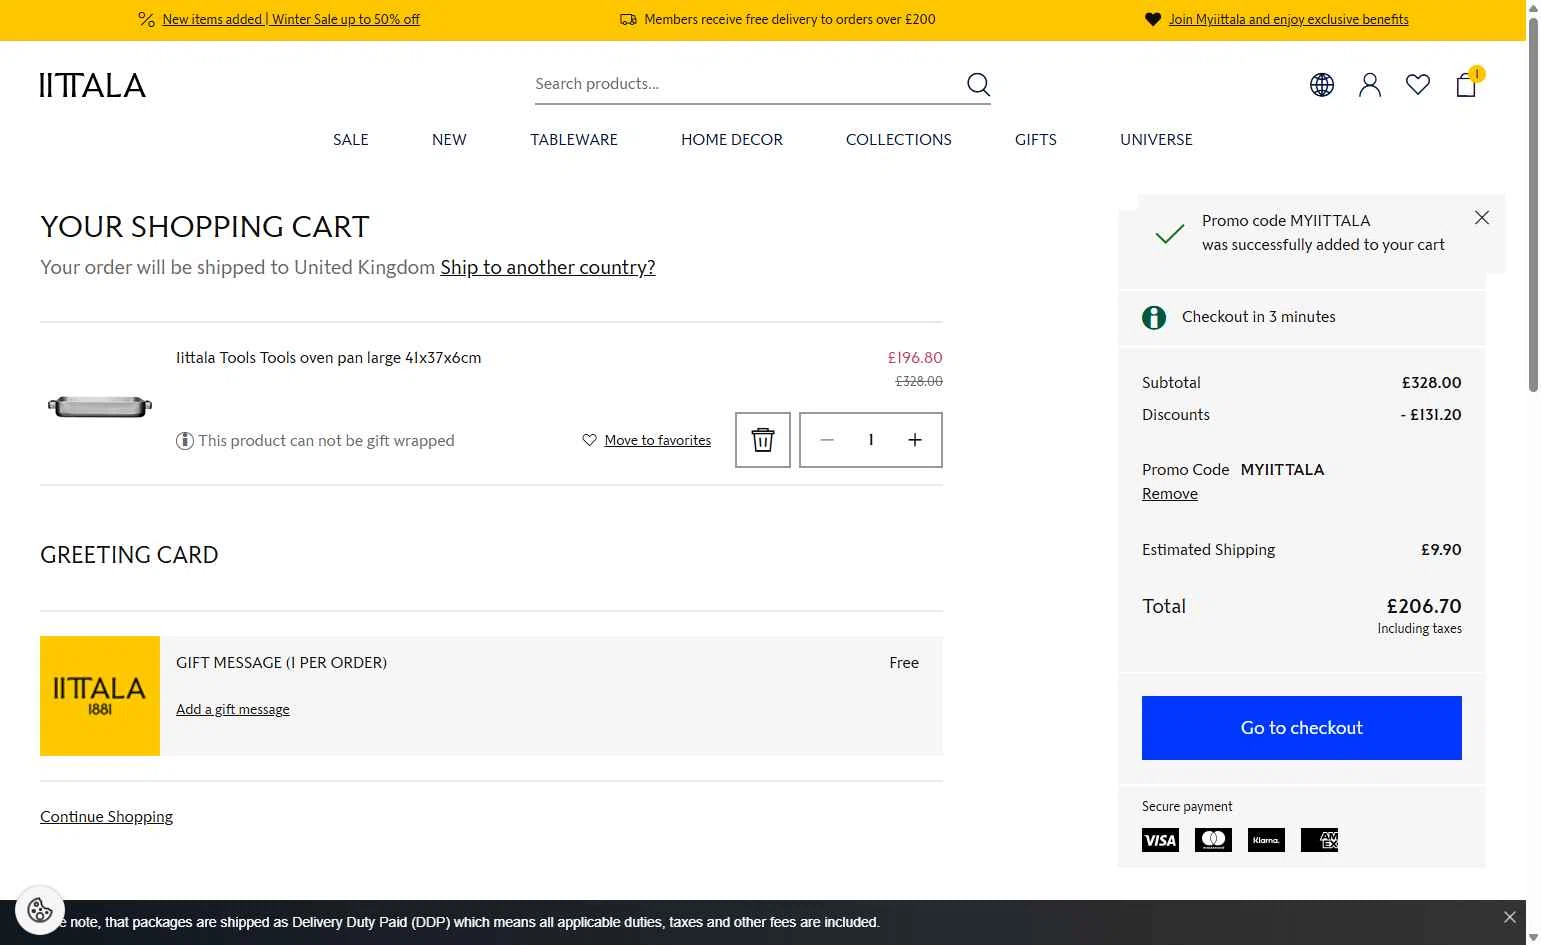Open the oven pan product thumbnail

(100, 405)
